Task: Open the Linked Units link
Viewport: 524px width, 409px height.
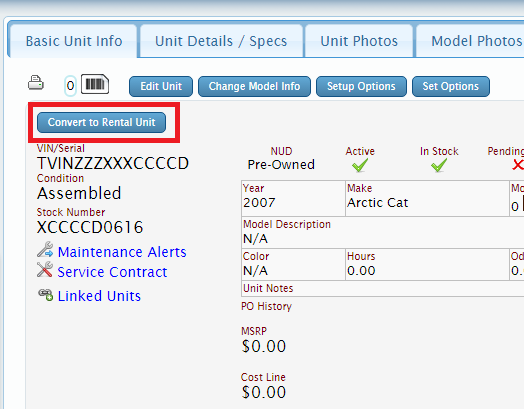Action: point(99,296)
